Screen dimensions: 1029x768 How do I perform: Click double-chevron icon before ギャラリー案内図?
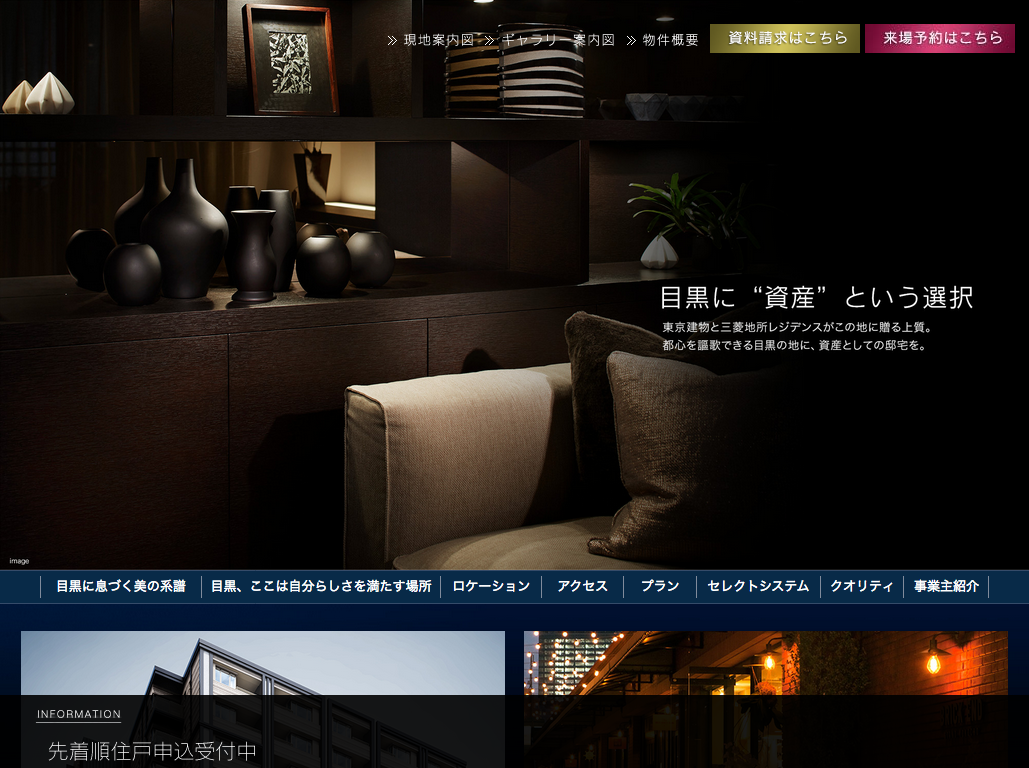(490, 41)
